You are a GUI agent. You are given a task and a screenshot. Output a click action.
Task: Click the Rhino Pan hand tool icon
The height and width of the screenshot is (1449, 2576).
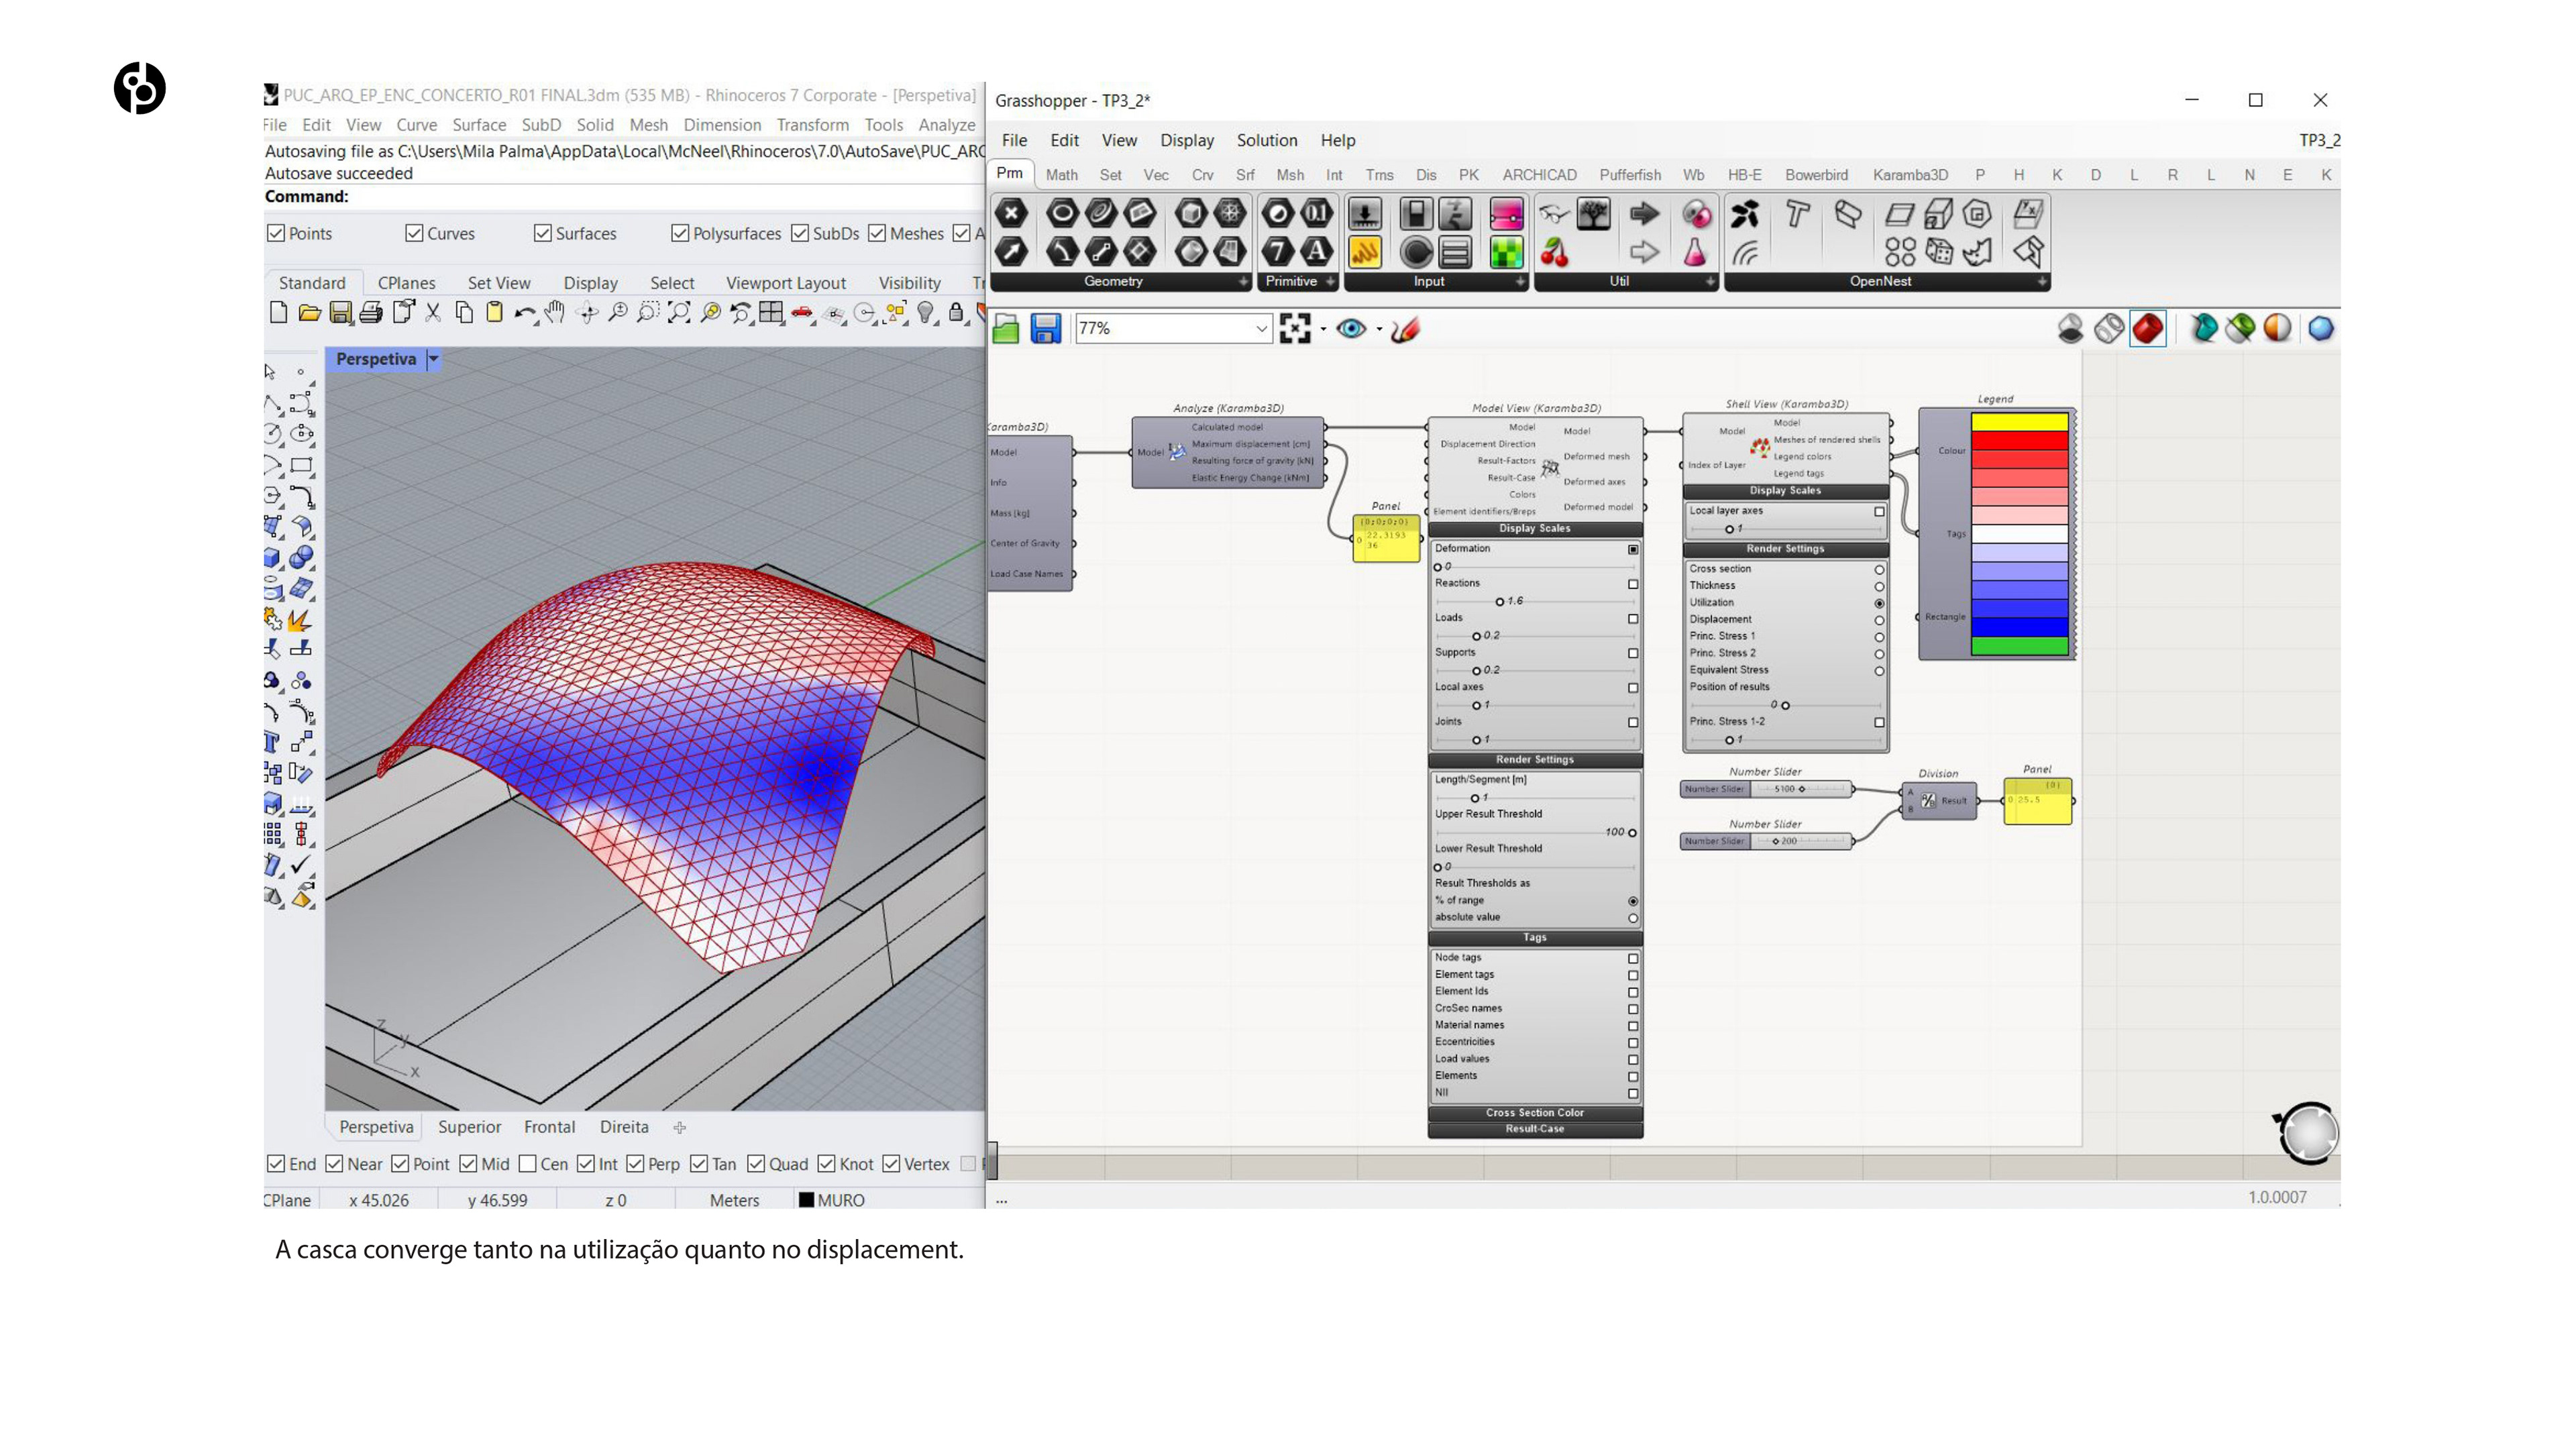click(555, 313)
